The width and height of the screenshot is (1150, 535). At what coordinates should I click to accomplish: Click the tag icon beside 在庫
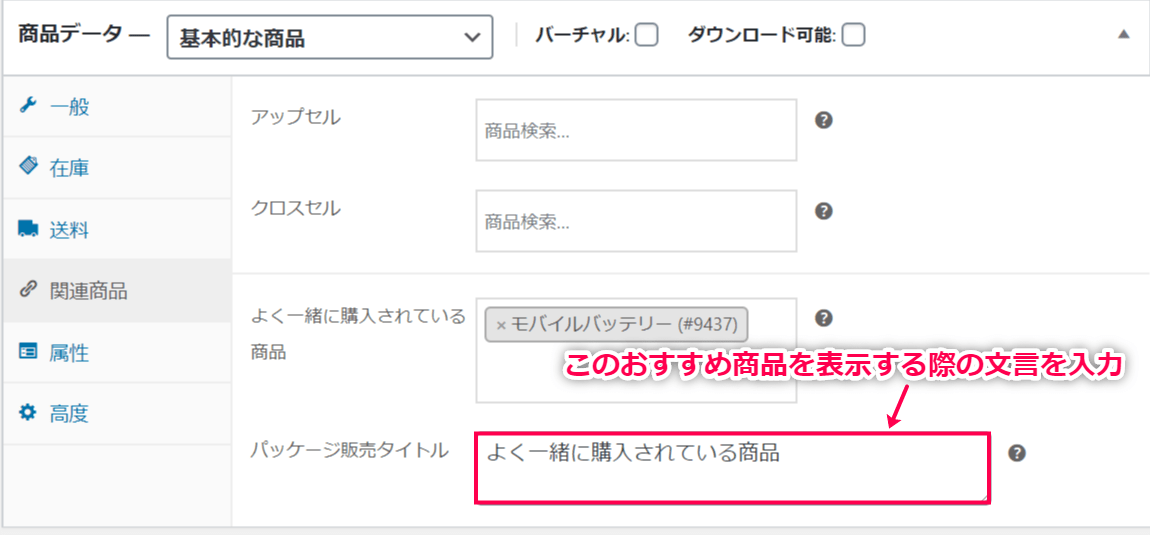(27, 167)
